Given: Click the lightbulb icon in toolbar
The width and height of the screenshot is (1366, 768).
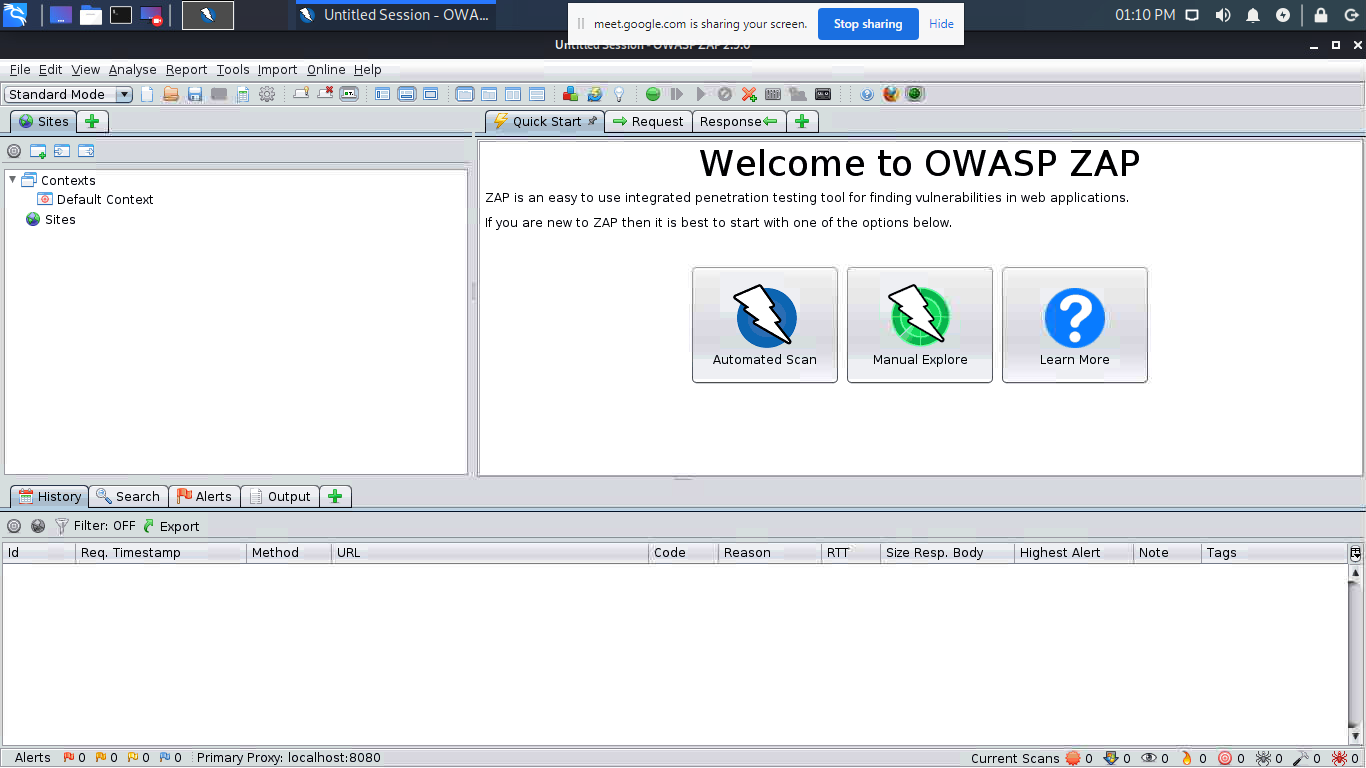Looking at the screenshot, I should pos(619,94).
